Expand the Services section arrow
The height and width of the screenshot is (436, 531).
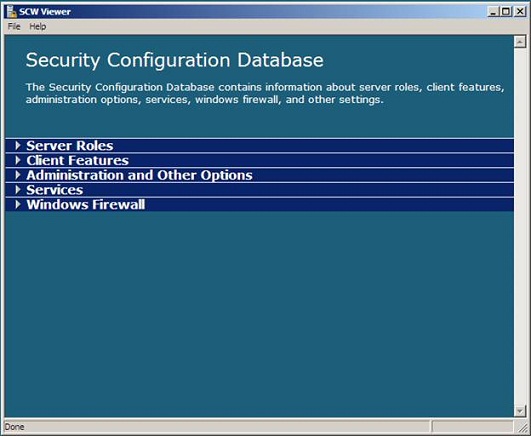click(18, 190)
